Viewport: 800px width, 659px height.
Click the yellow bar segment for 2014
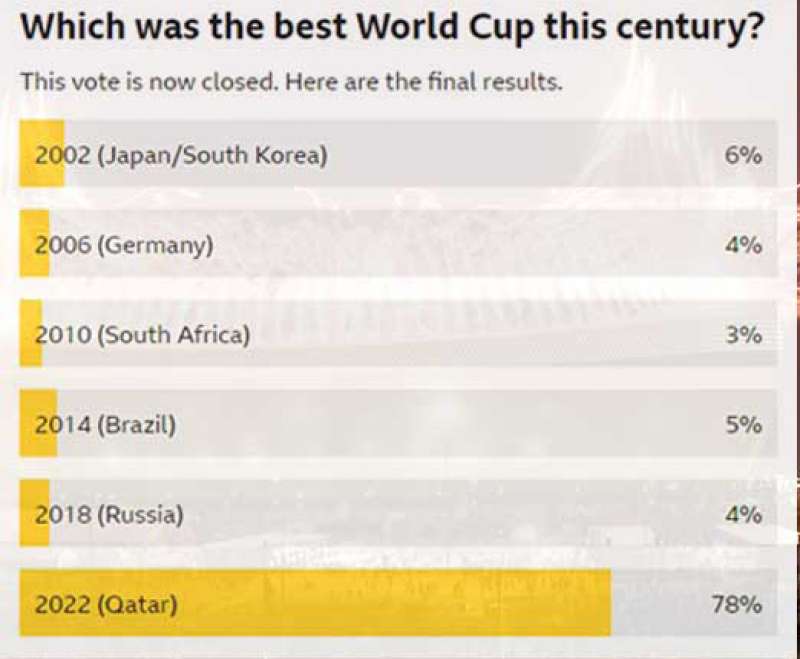coord(38,423)
